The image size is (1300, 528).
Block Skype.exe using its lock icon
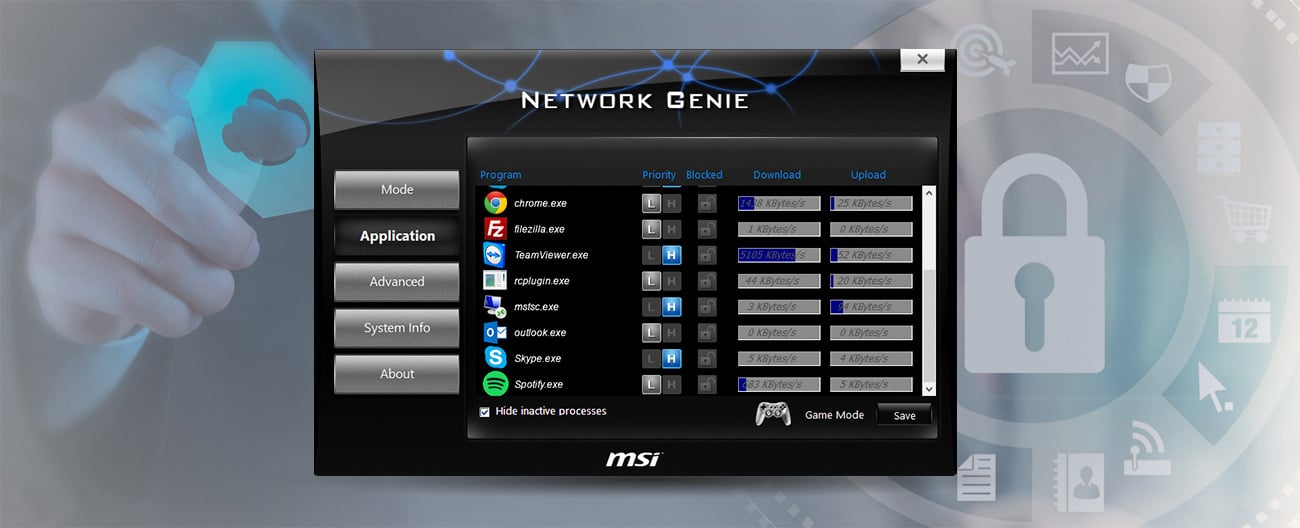click(x=707, y=358)
